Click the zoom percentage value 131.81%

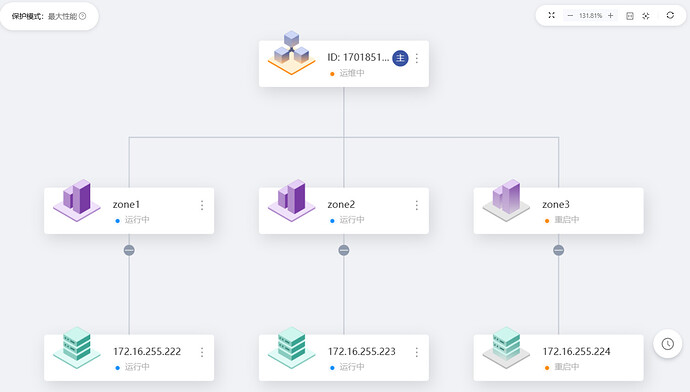(x=590, y=16)
